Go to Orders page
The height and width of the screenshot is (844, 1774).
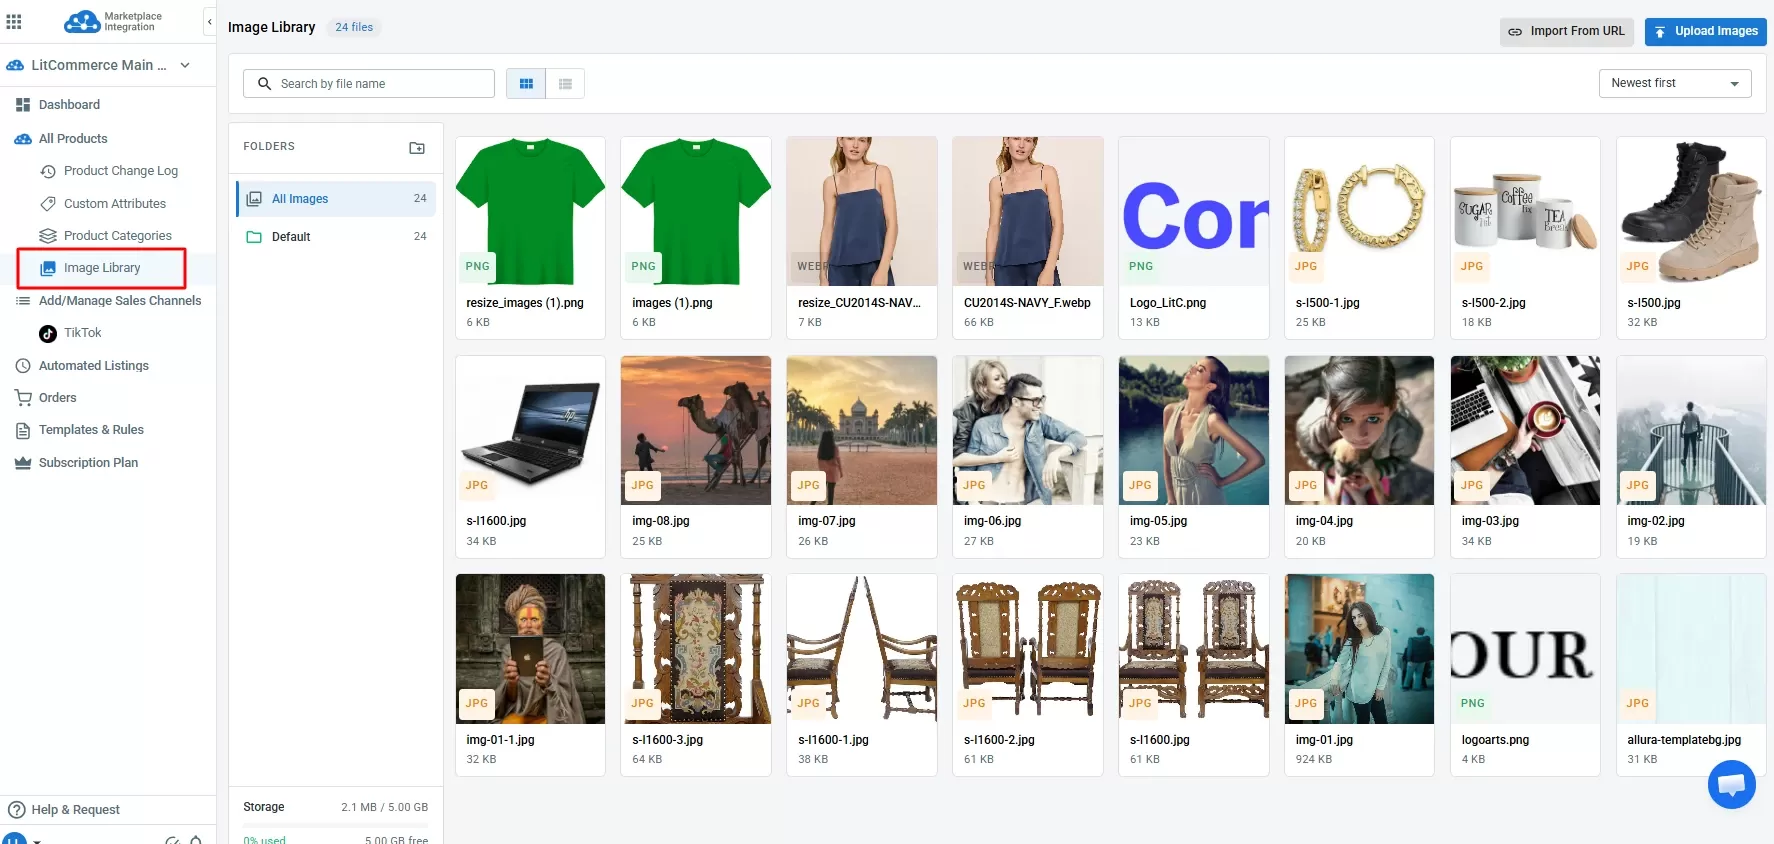click(x=57, y=398)
